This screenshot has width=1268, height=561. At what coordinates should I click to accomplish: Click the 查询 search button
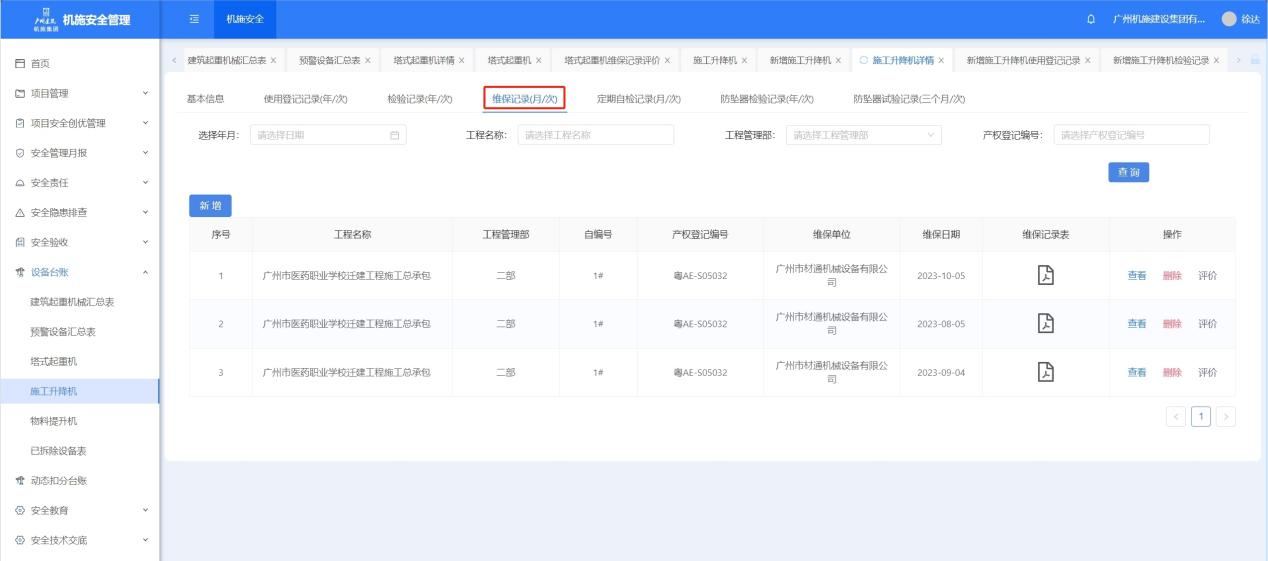click(x=1127, y=172)
